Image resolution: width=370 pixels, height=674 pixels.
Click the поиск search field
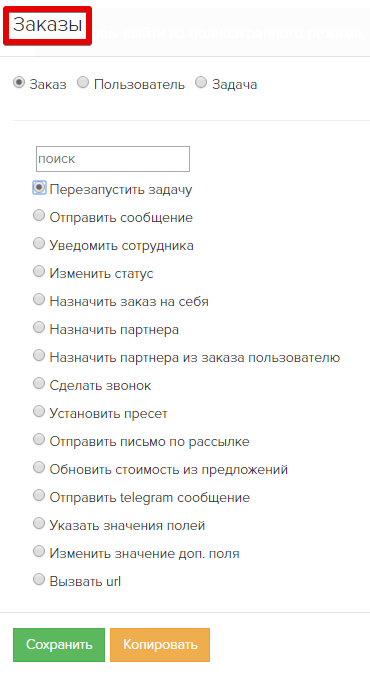(113, 159)
